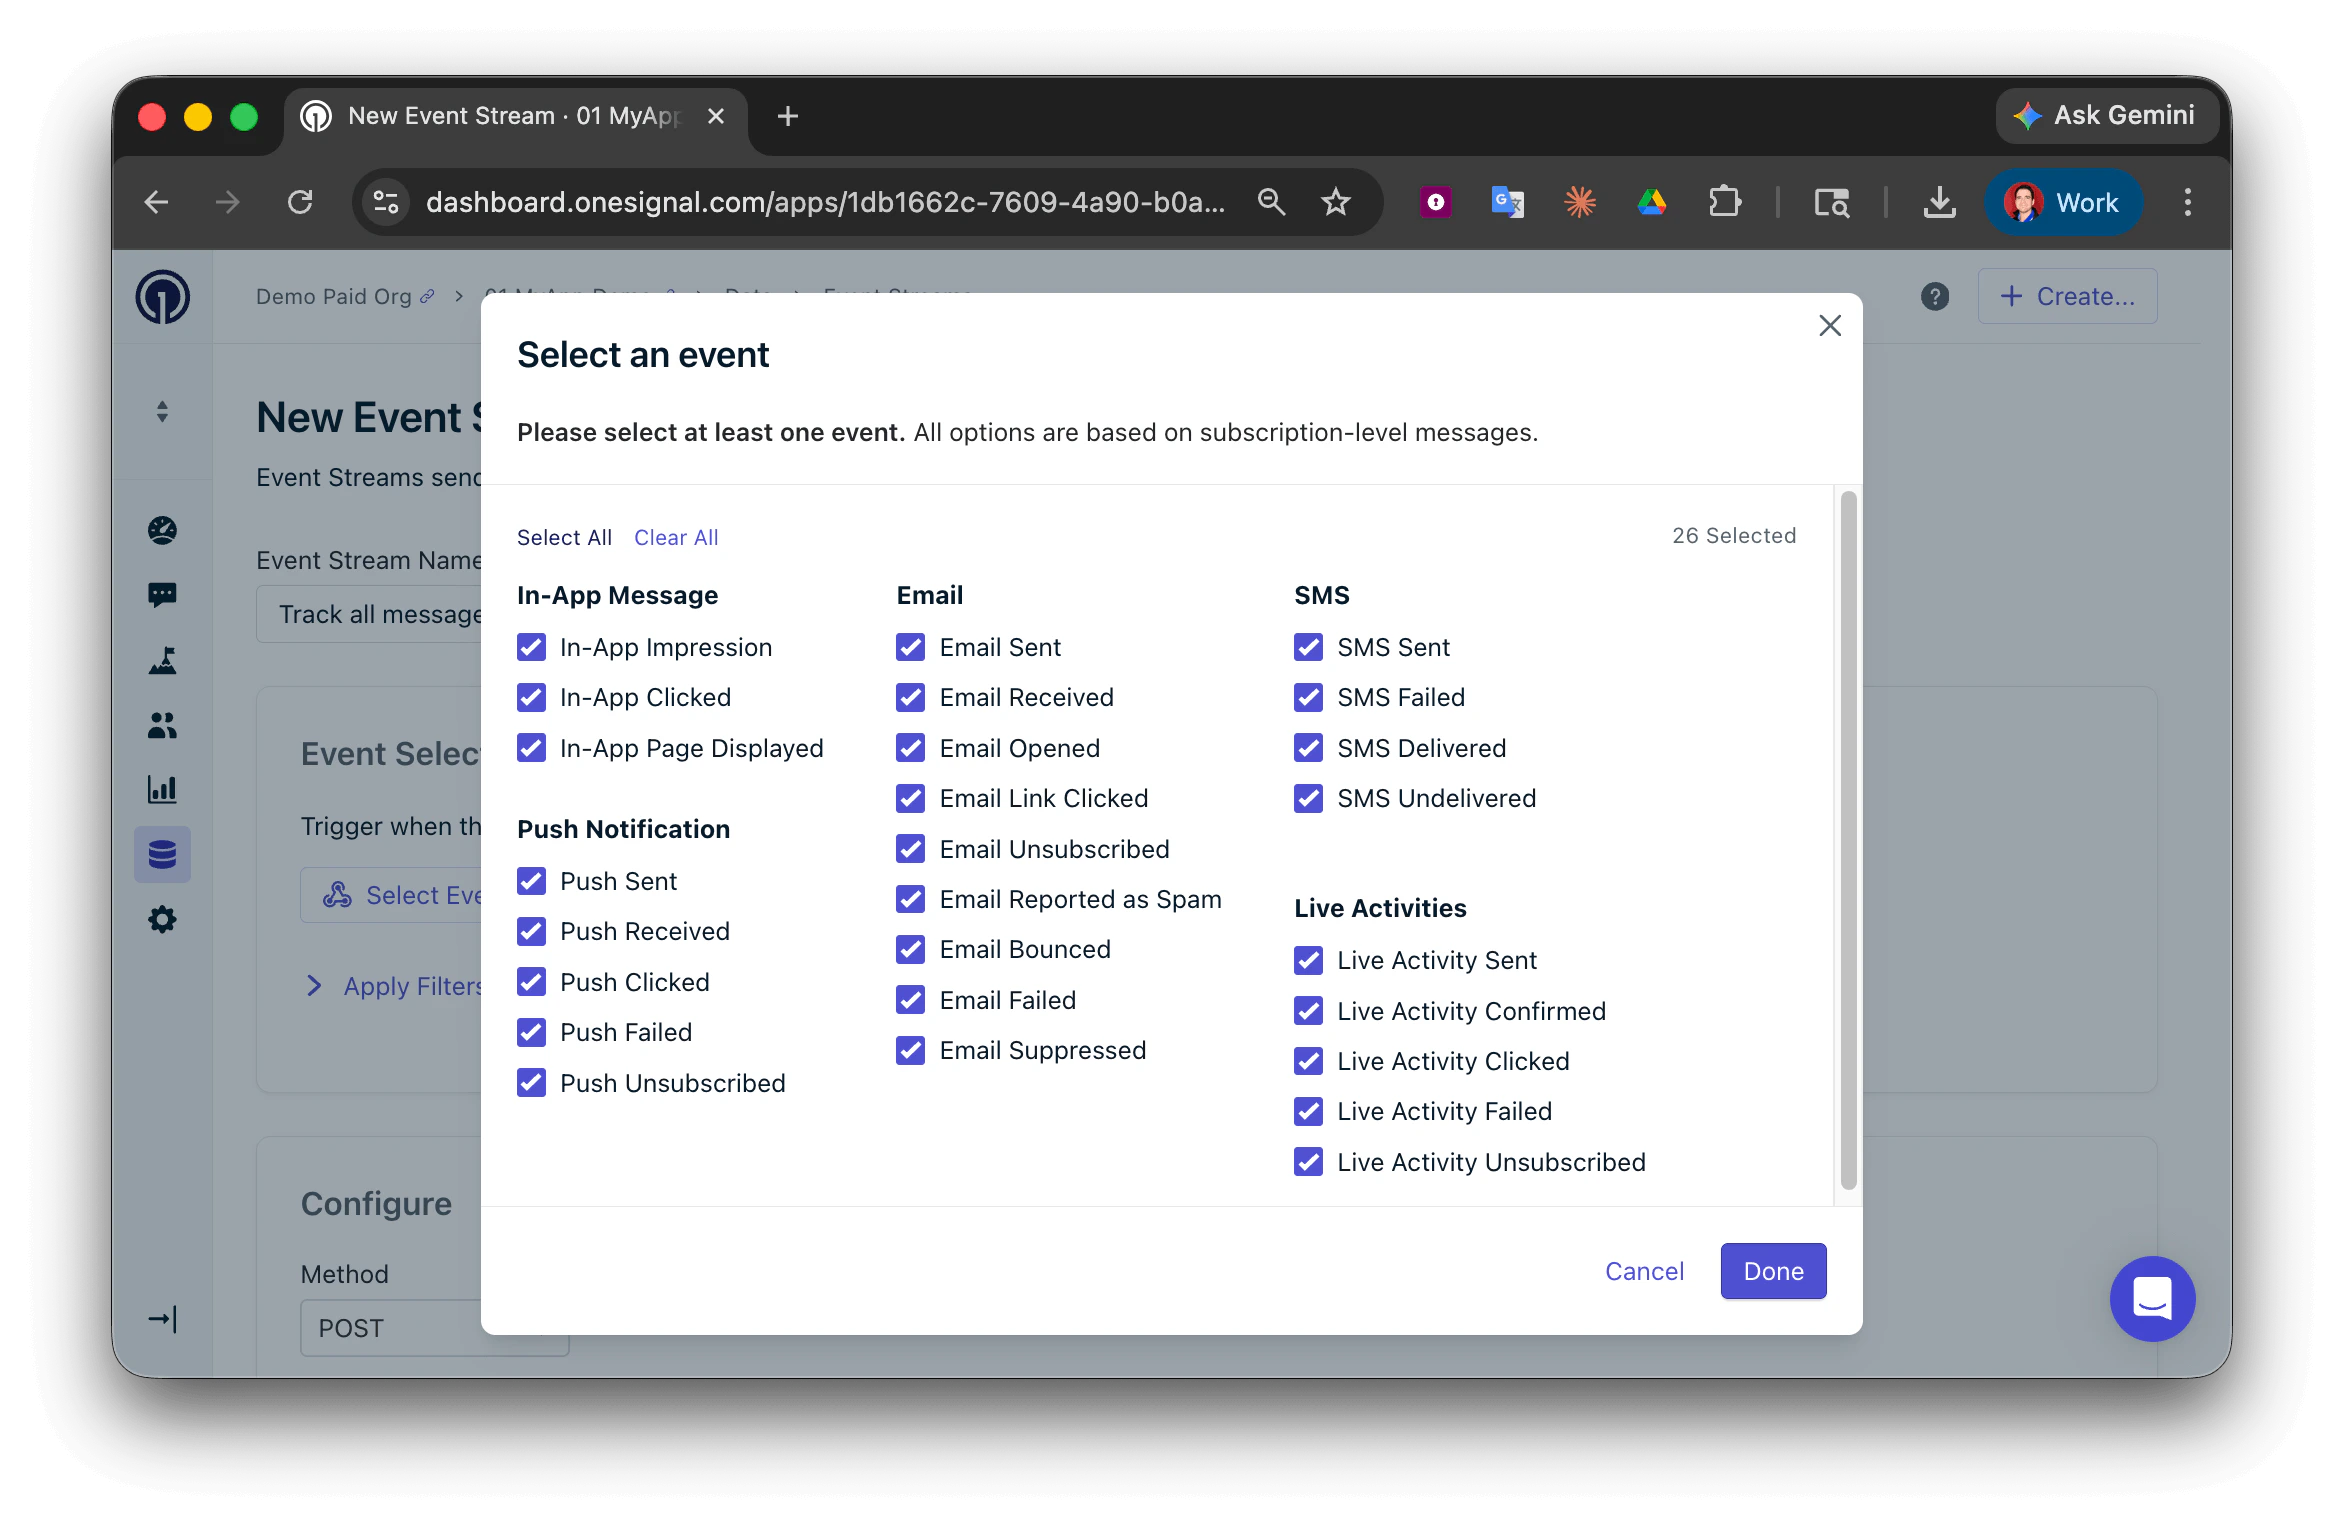Open the Analytics bar chart sidebar icon
The image size is (2344, 1526).
(x=162, y=790)
